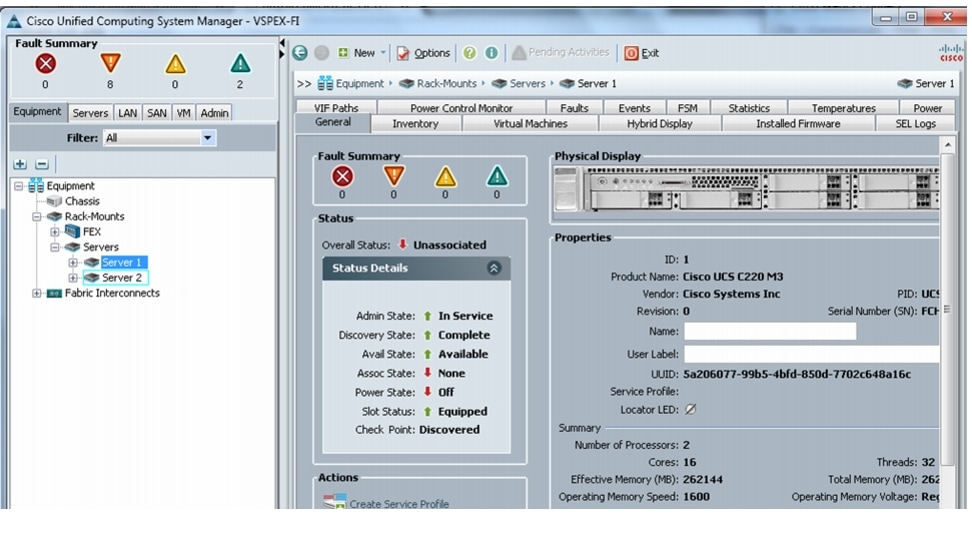
Task: Click the green info About icon
Action: coord(491,53)
